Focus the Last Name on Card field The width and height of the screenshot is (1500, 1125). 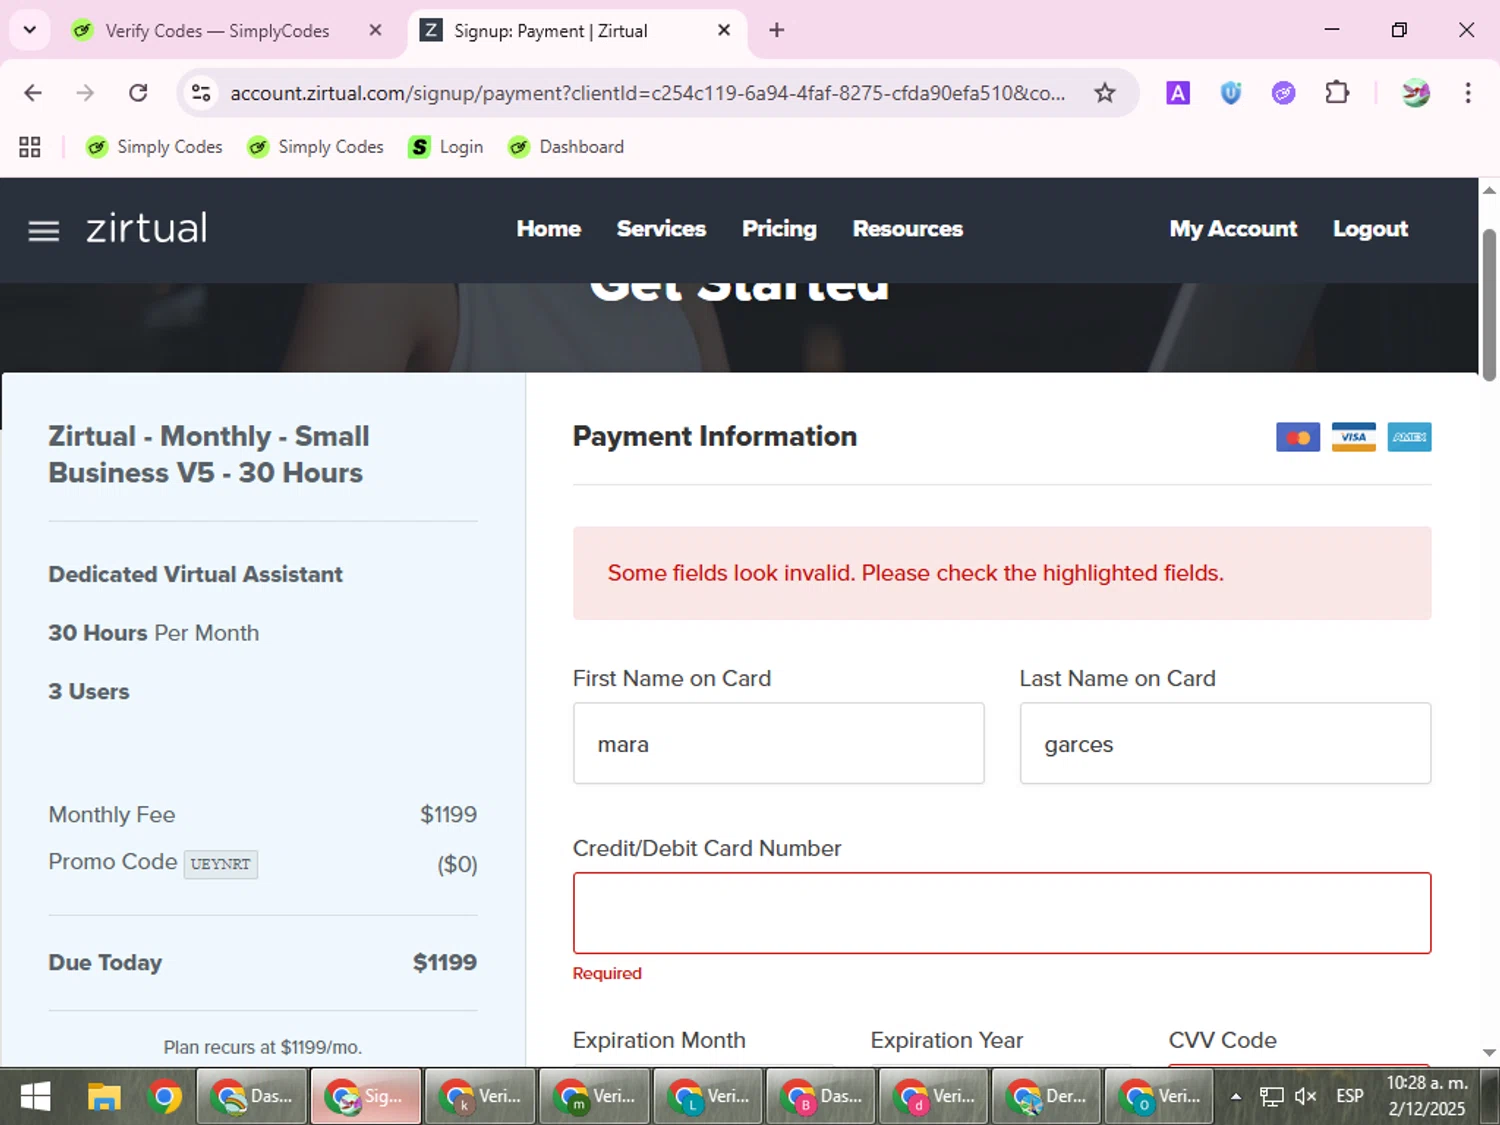click(x=1225, y=743)
